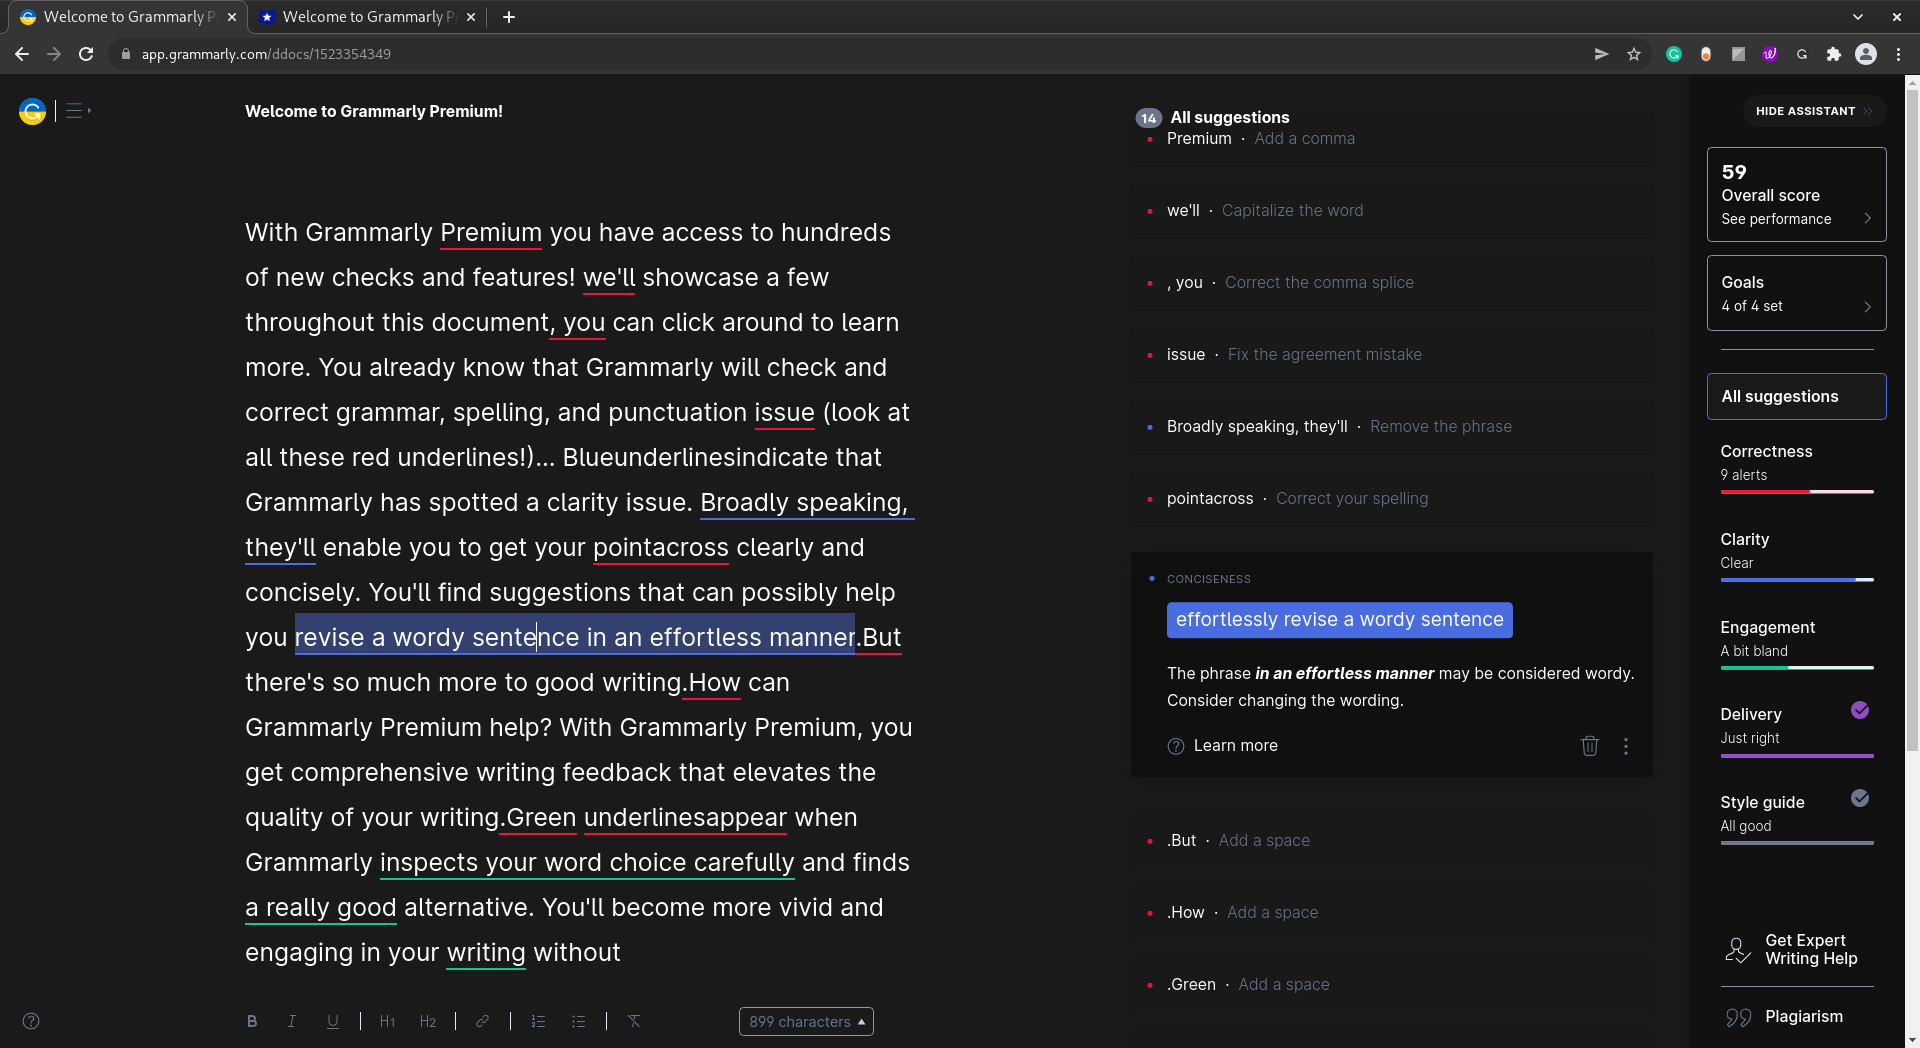Screen dimensions: 1920x1048
Task: Toggle bold formatting
Action: (x=252, y=1021)
